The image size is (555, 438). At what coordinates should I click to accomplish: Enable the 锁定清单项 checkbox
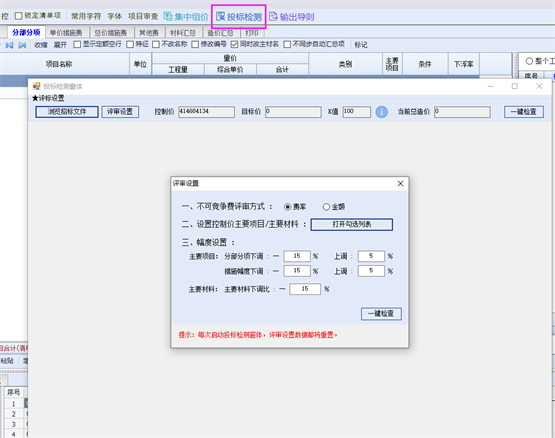18,16
